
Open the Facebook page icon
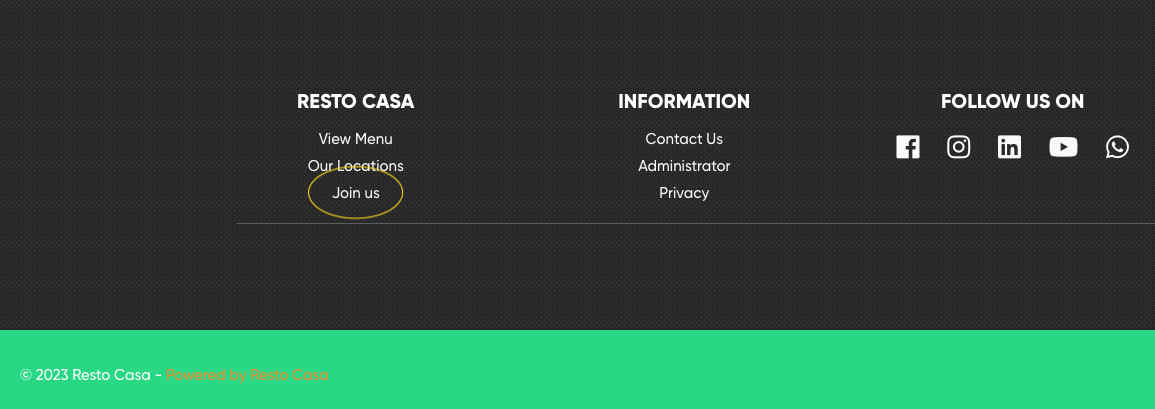[x=907, y=147]
